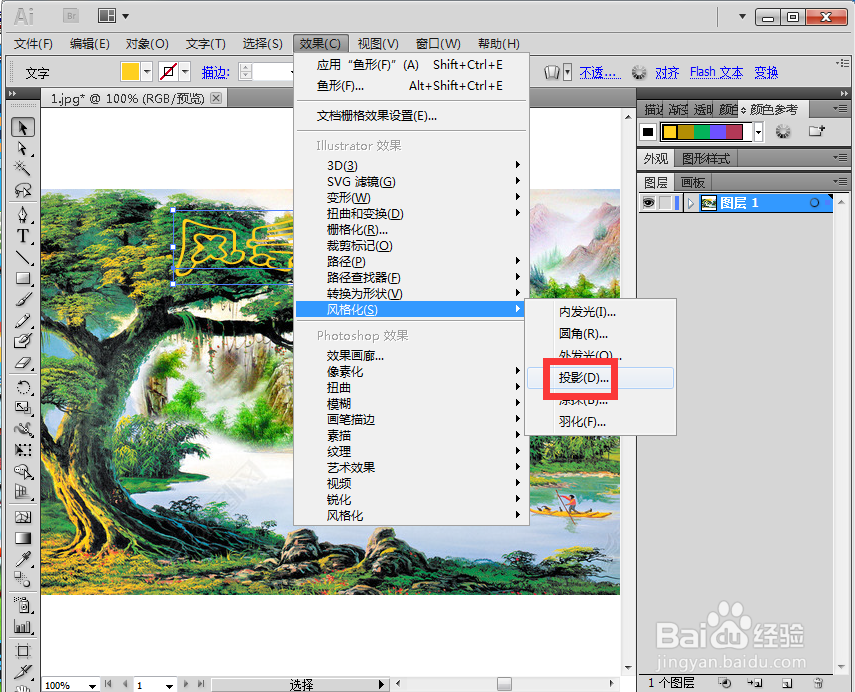Choose 效果画廊... menu item
The image size is (855, 692).
pos(412,356)
